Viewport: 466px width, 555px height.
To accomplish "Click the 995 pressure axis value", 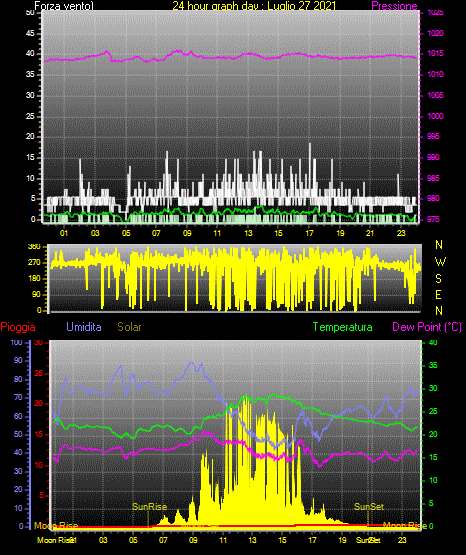I will click(x=433, y=136).
